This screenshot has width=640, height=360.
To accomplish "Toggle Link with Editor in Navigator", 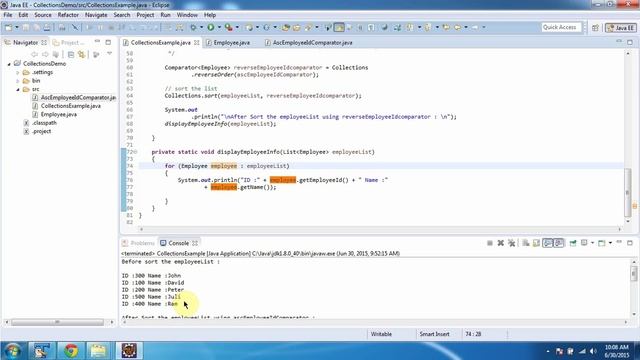I will pos(82,54).
